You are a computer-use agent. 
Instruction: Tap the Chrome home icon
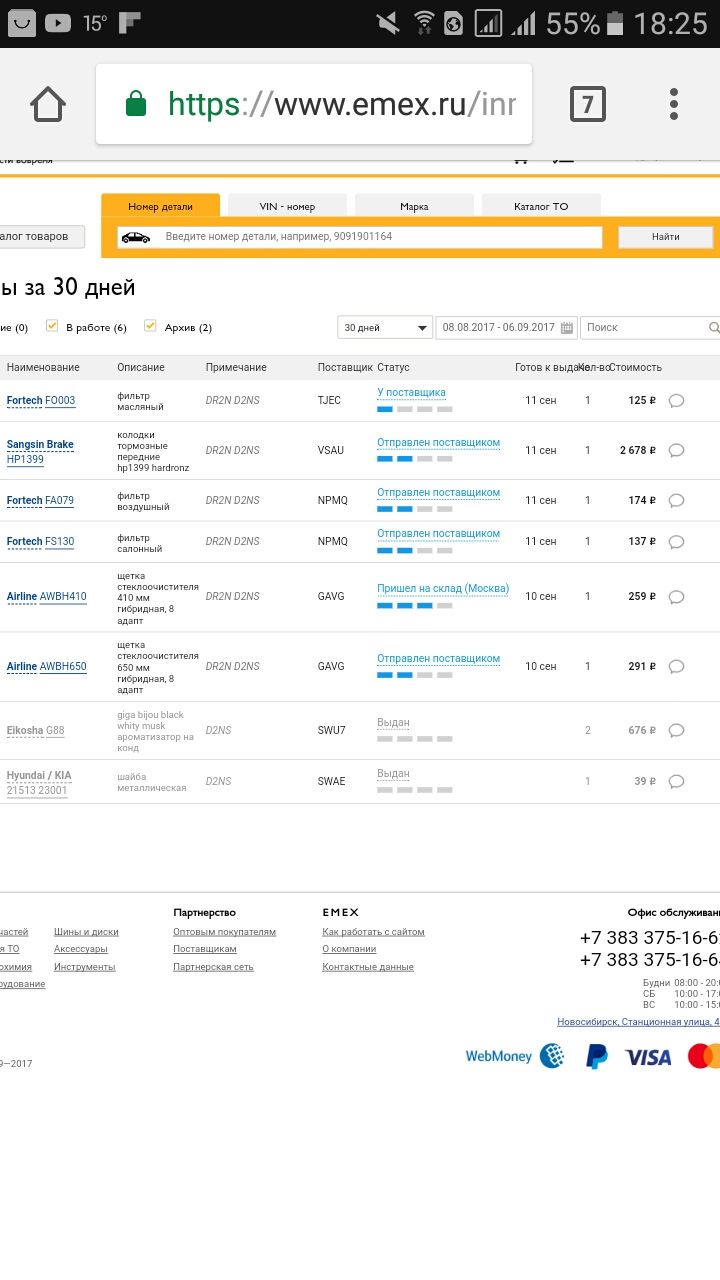click(x=48, y=104)
